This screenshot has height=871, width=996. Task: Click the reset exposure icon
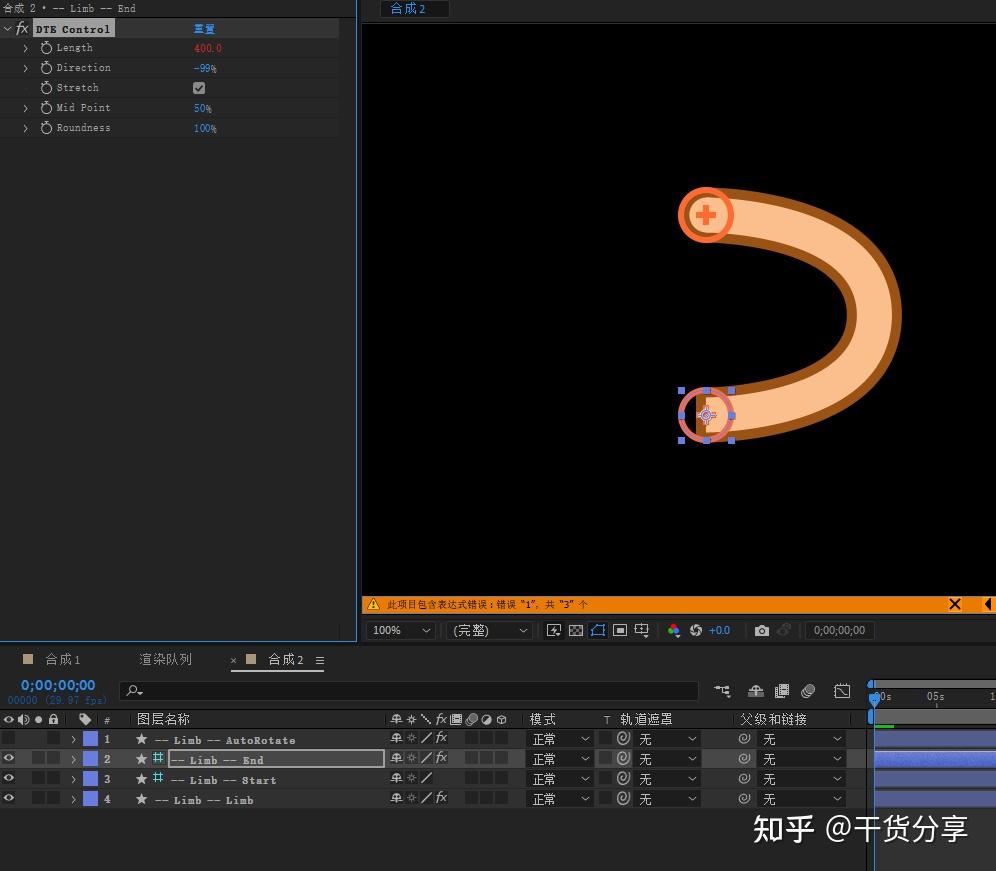[x=696, y=630]
